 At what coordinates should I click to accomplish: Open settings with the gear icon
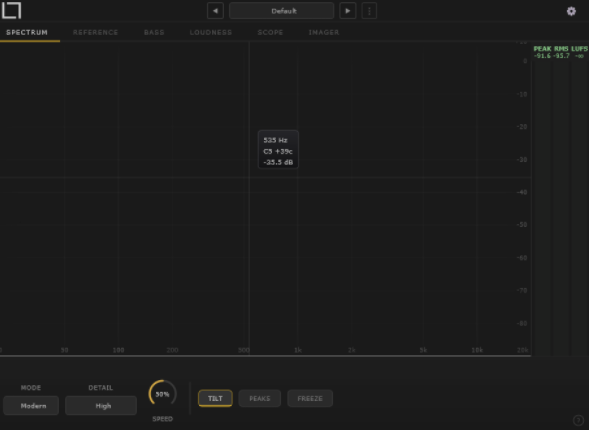pos(571,11)
